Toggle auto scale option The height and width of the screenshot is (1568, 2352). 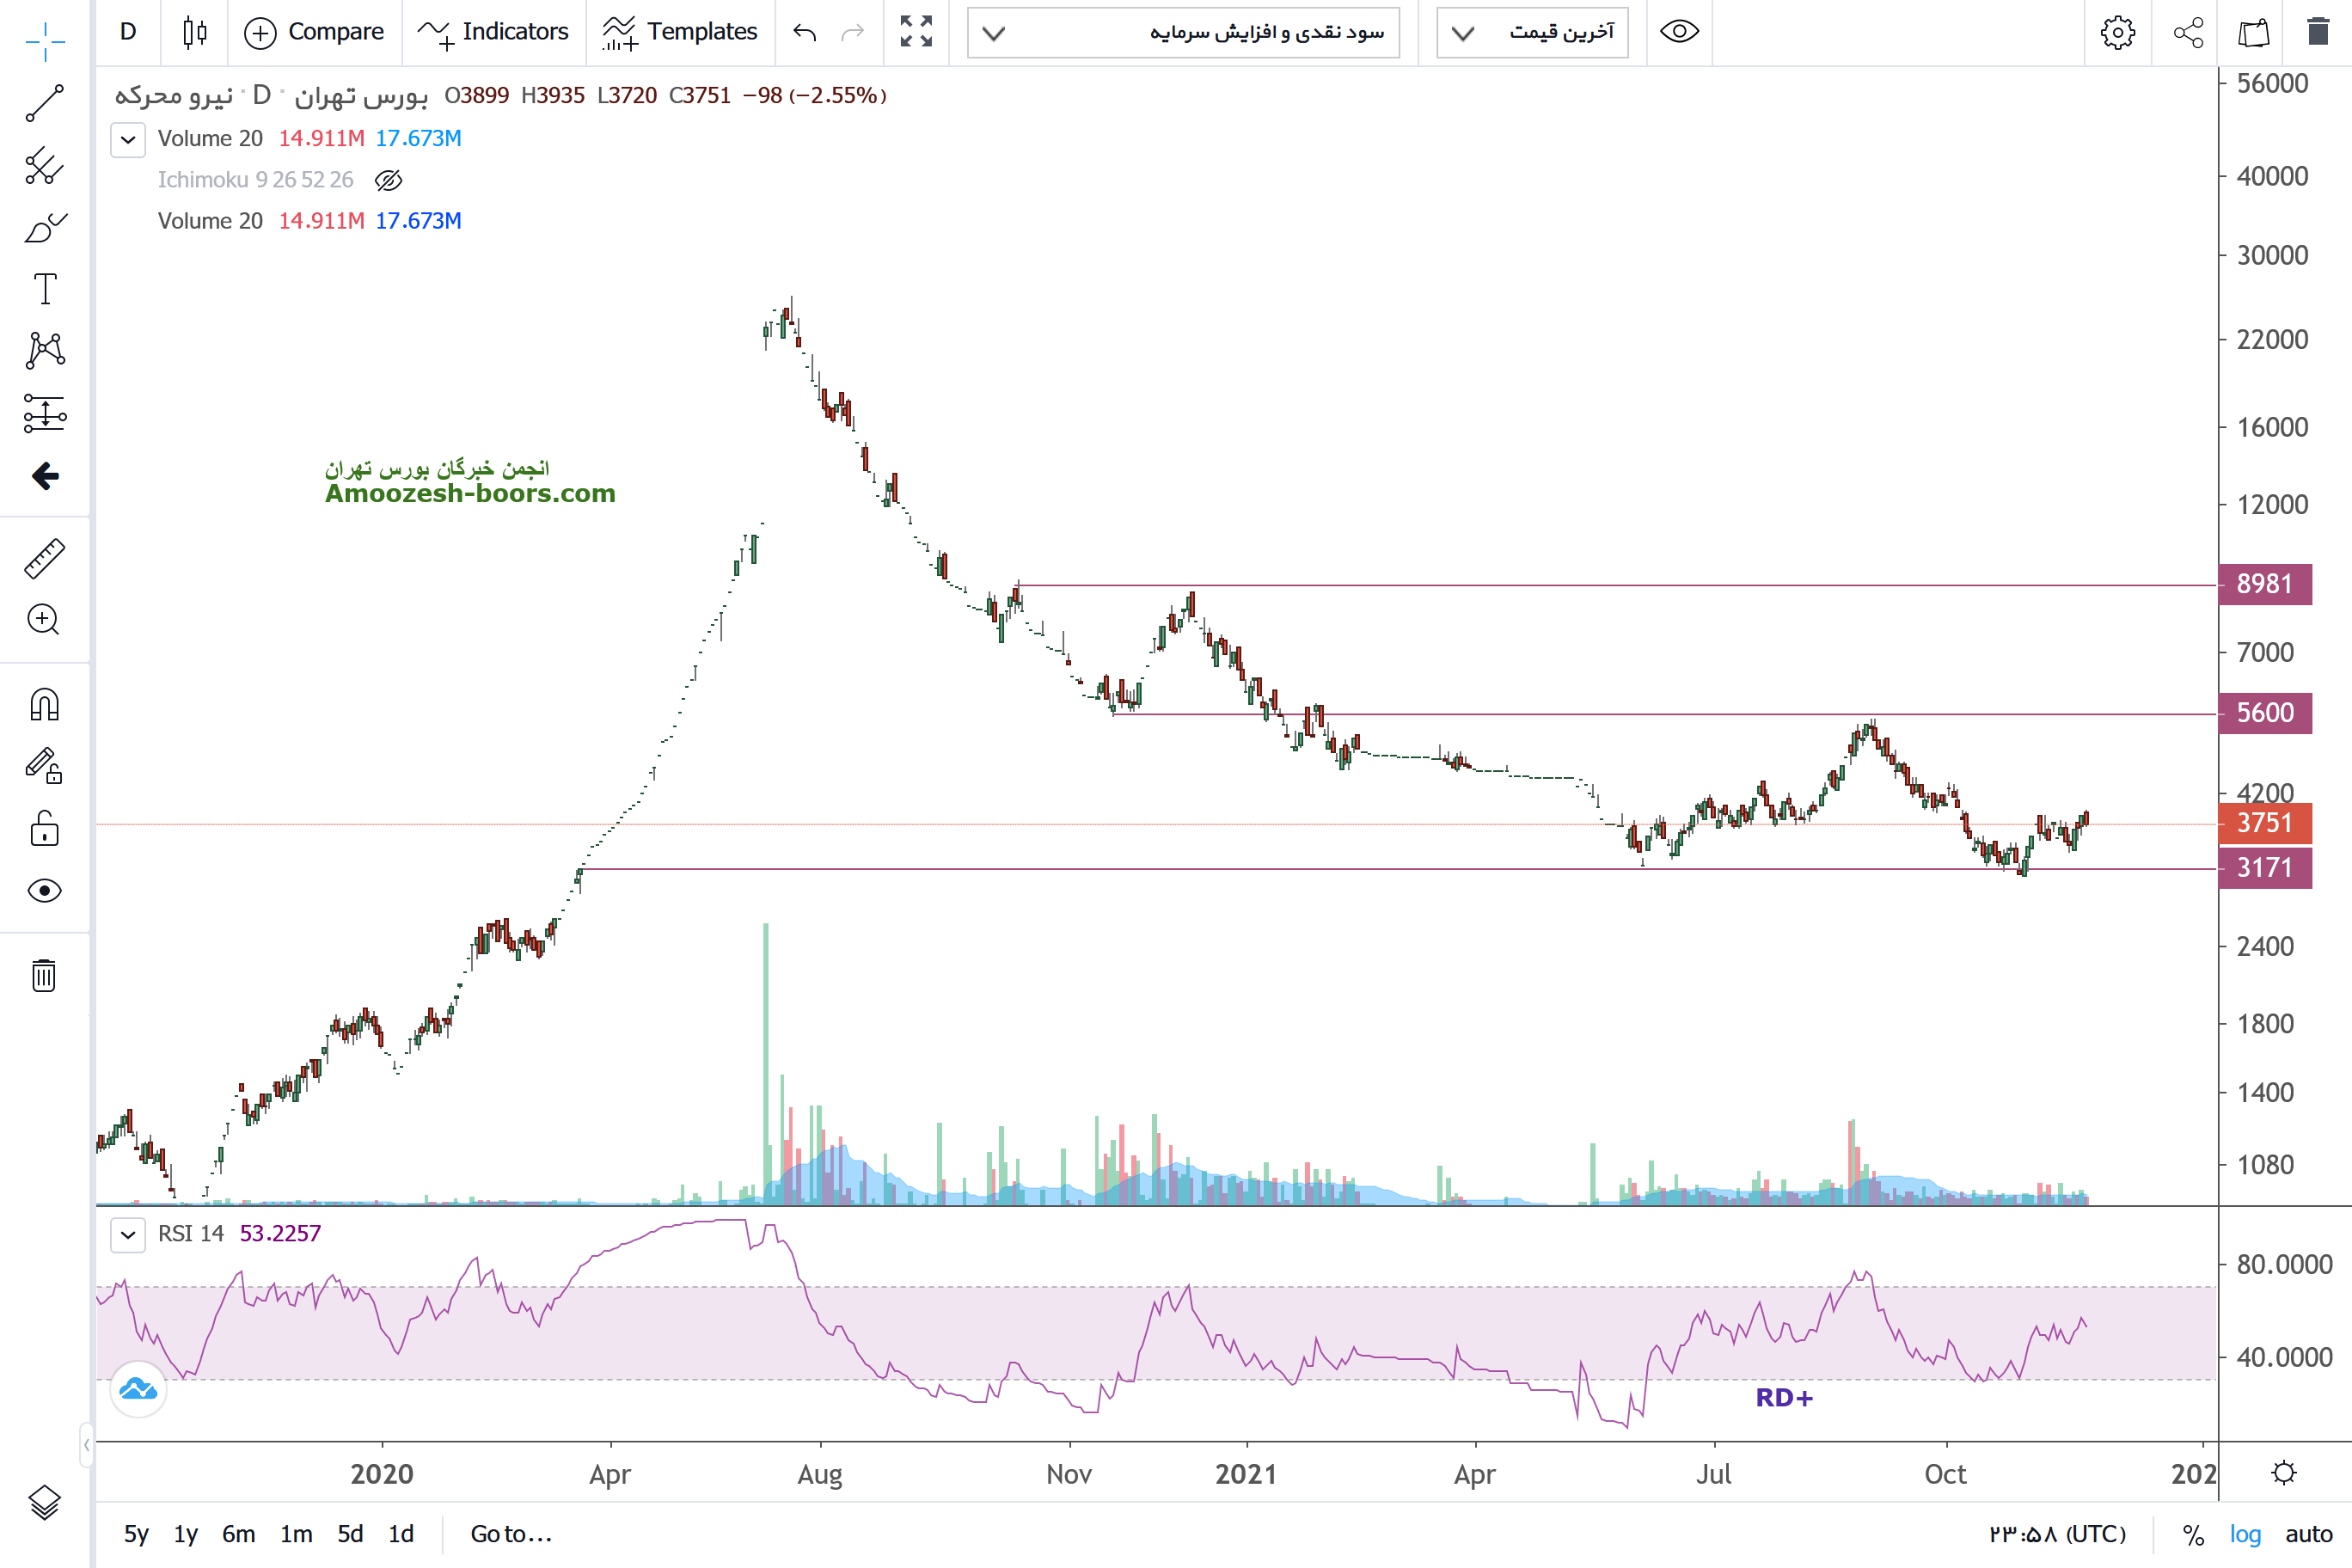[x=2308, y=1534]
